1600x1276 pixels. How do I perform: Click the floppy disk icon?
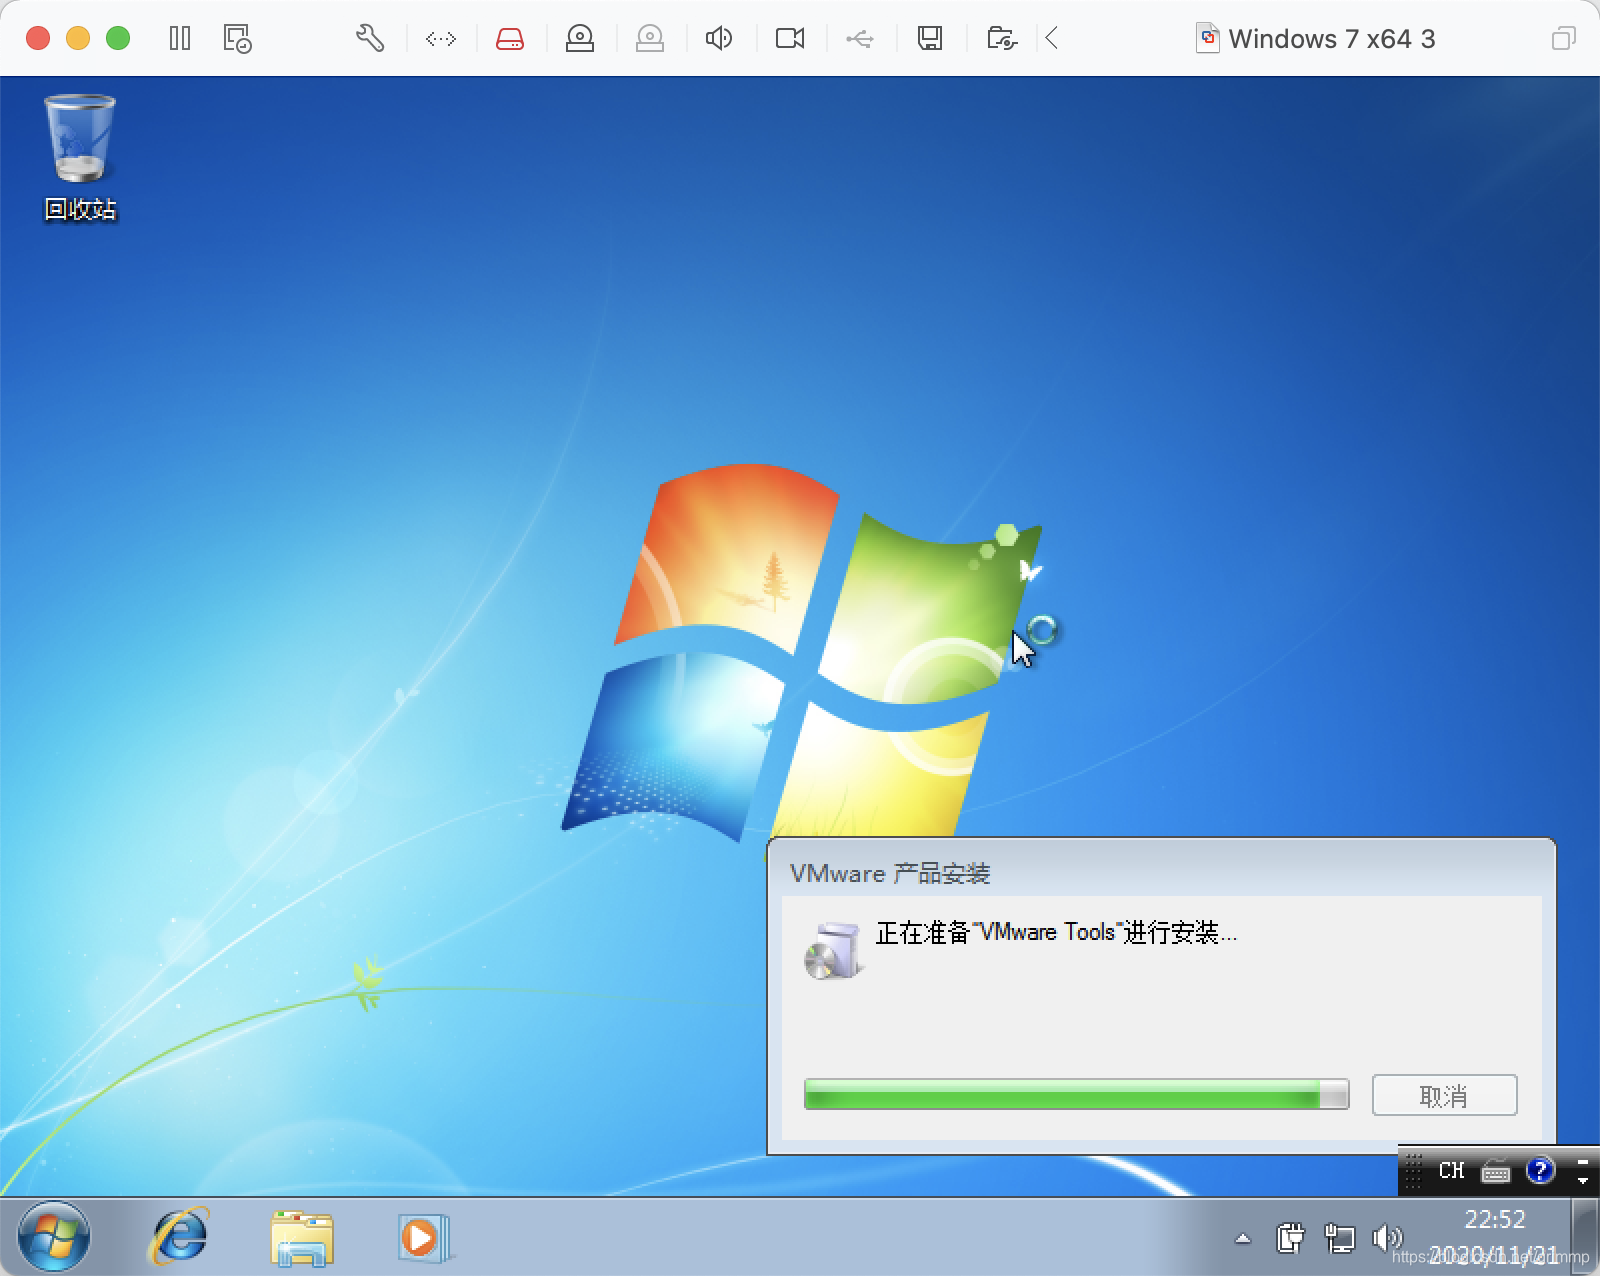pos(930,39)
